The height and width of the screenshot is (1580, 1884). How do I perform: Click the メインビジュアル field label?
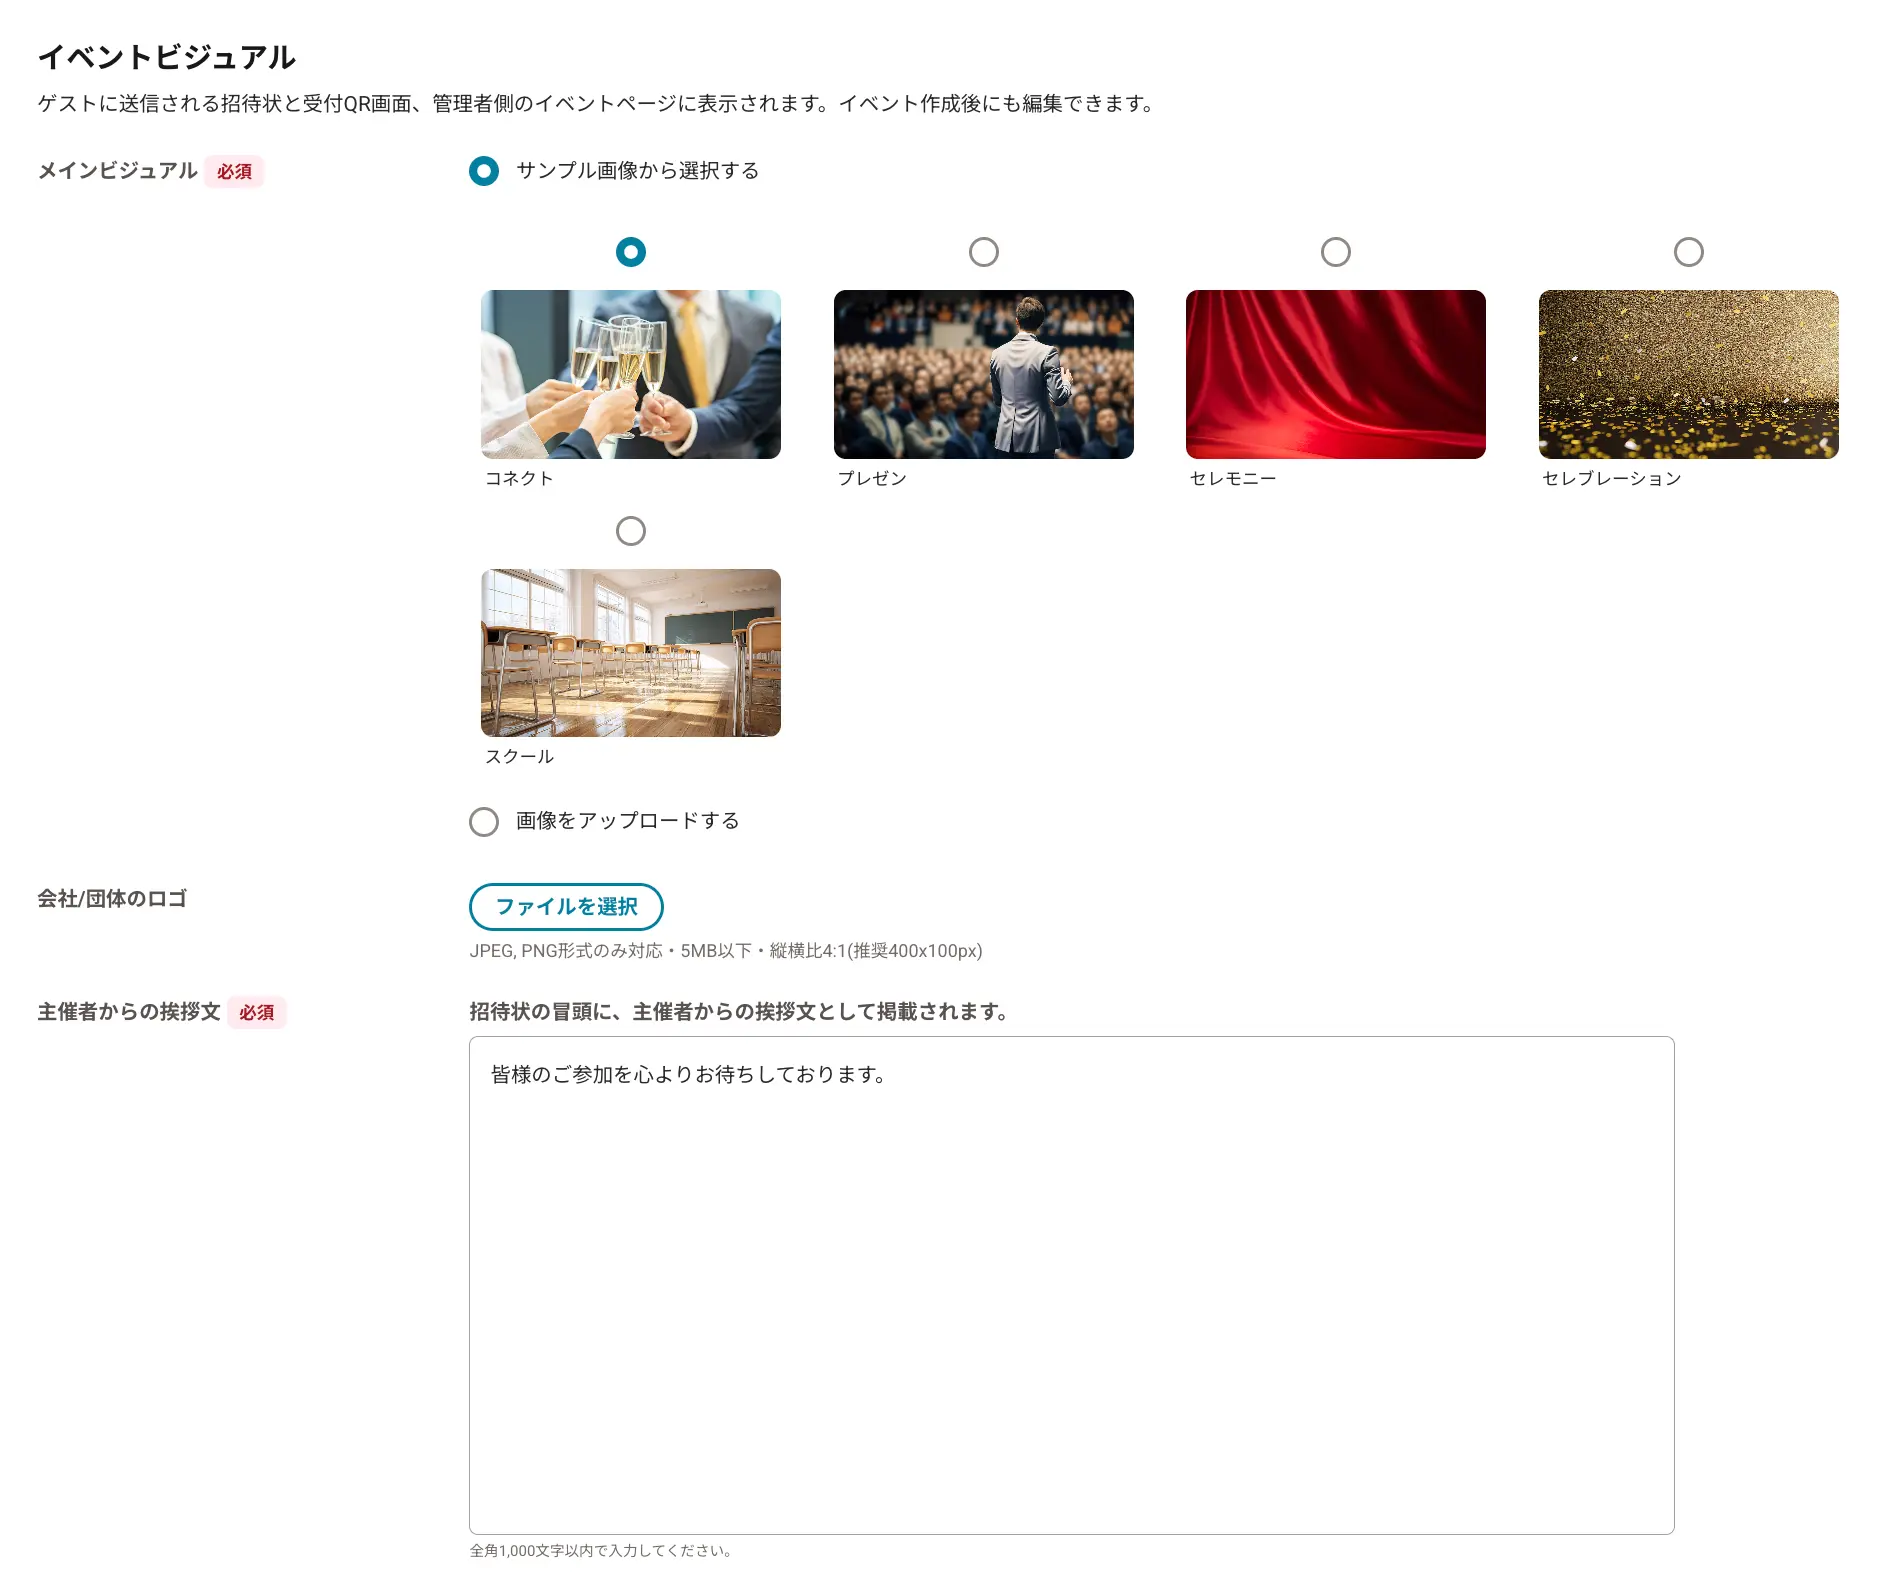click(118, 171)
